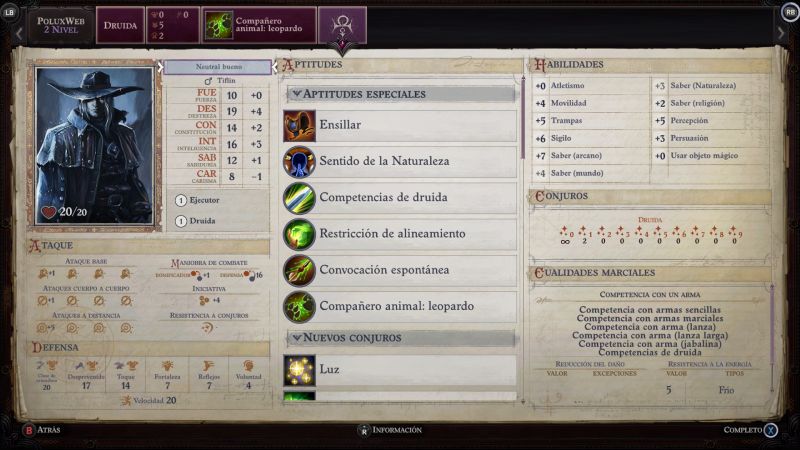
Task: Select the Convocación espontánea icon
Action: 299,270
